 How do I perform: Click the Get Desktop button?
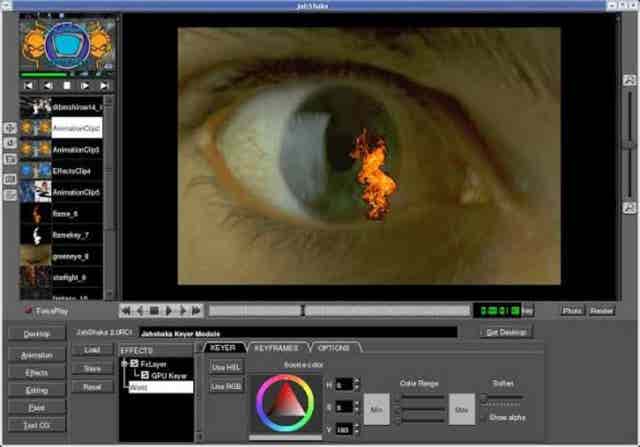point(506,332)
